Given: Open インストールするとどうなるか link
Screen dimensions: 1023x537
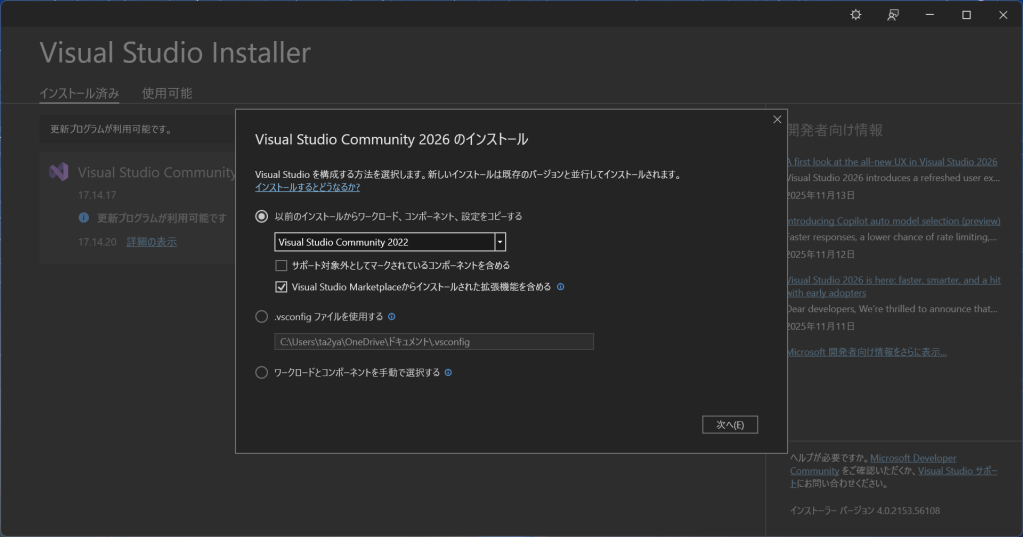Looking at the screenshot, I should (x=307, y=187).
